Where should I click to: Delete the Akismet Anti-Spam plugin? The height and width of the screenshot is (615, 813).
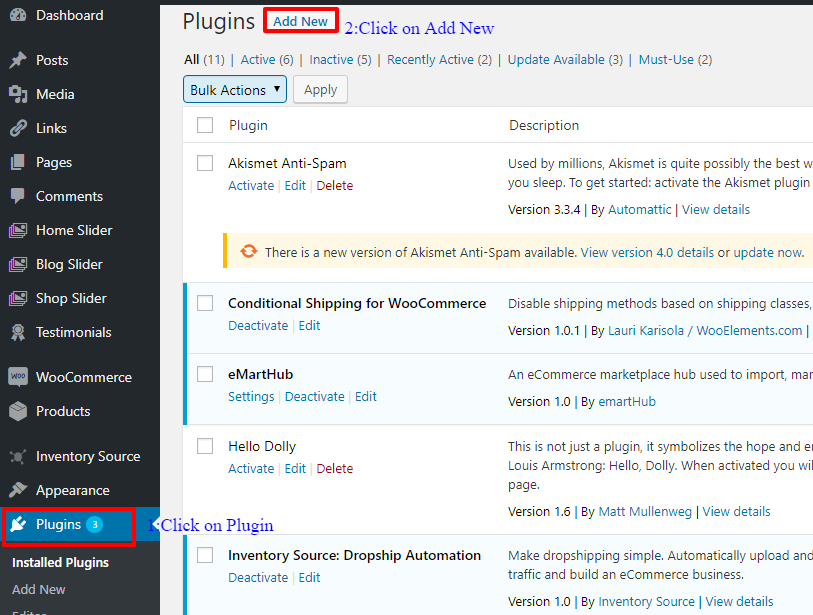pyautogui.click(x=334, y=186)
